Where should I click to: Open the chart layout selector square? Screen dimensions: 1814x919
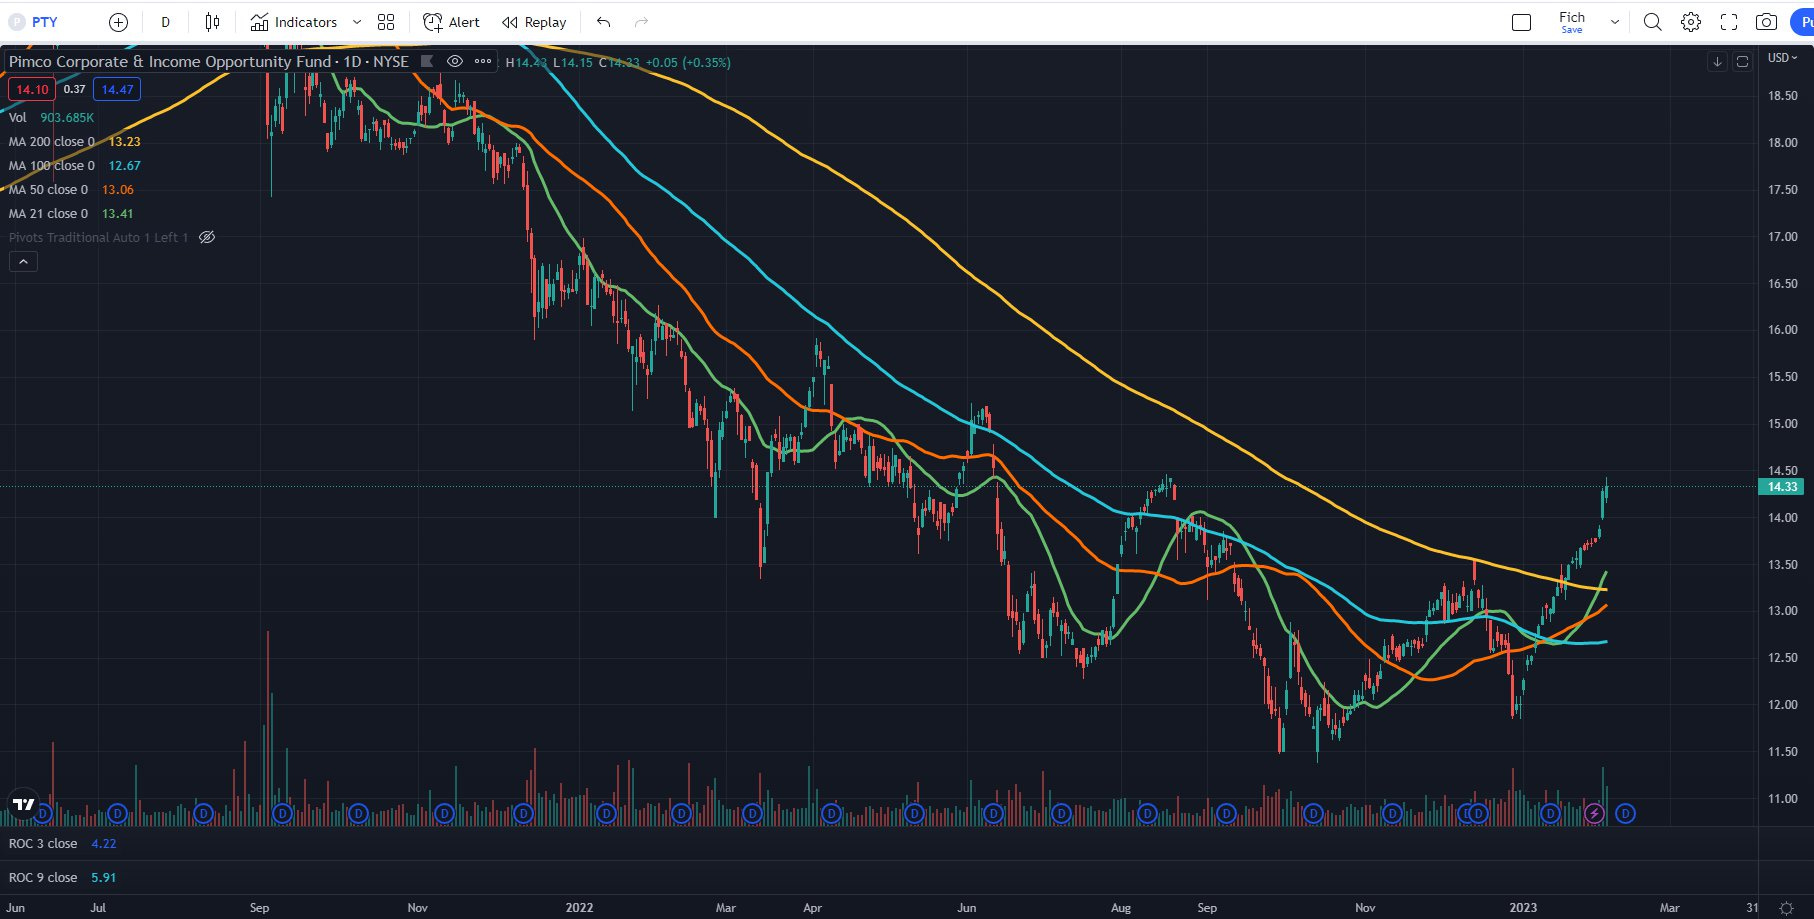click(1521, 22)
